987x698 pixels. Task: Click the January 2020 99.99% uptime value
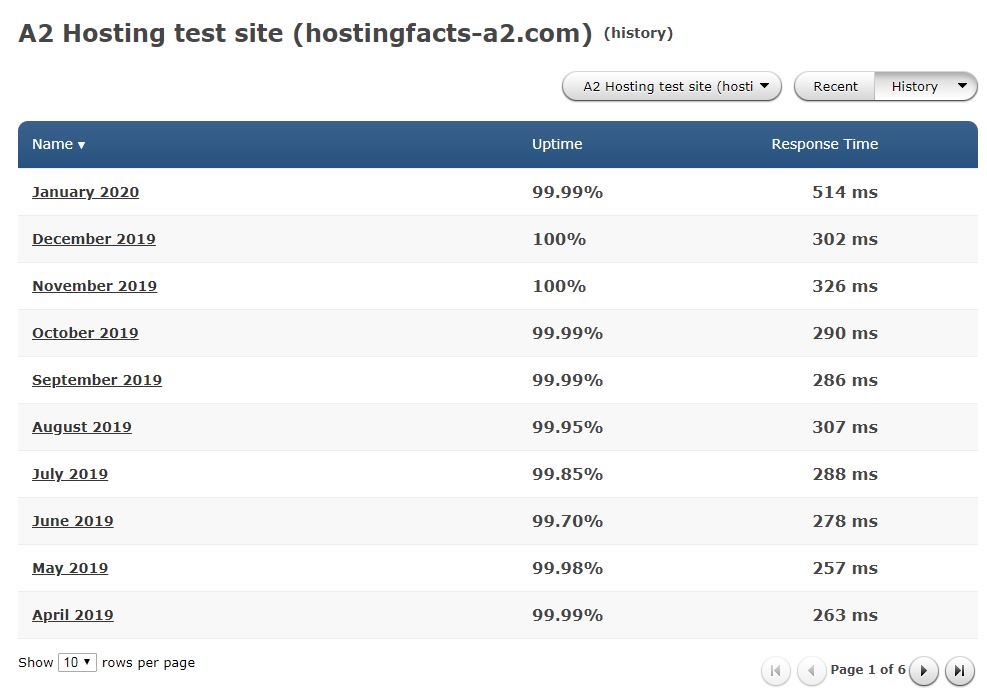click(x=567, y=192)
